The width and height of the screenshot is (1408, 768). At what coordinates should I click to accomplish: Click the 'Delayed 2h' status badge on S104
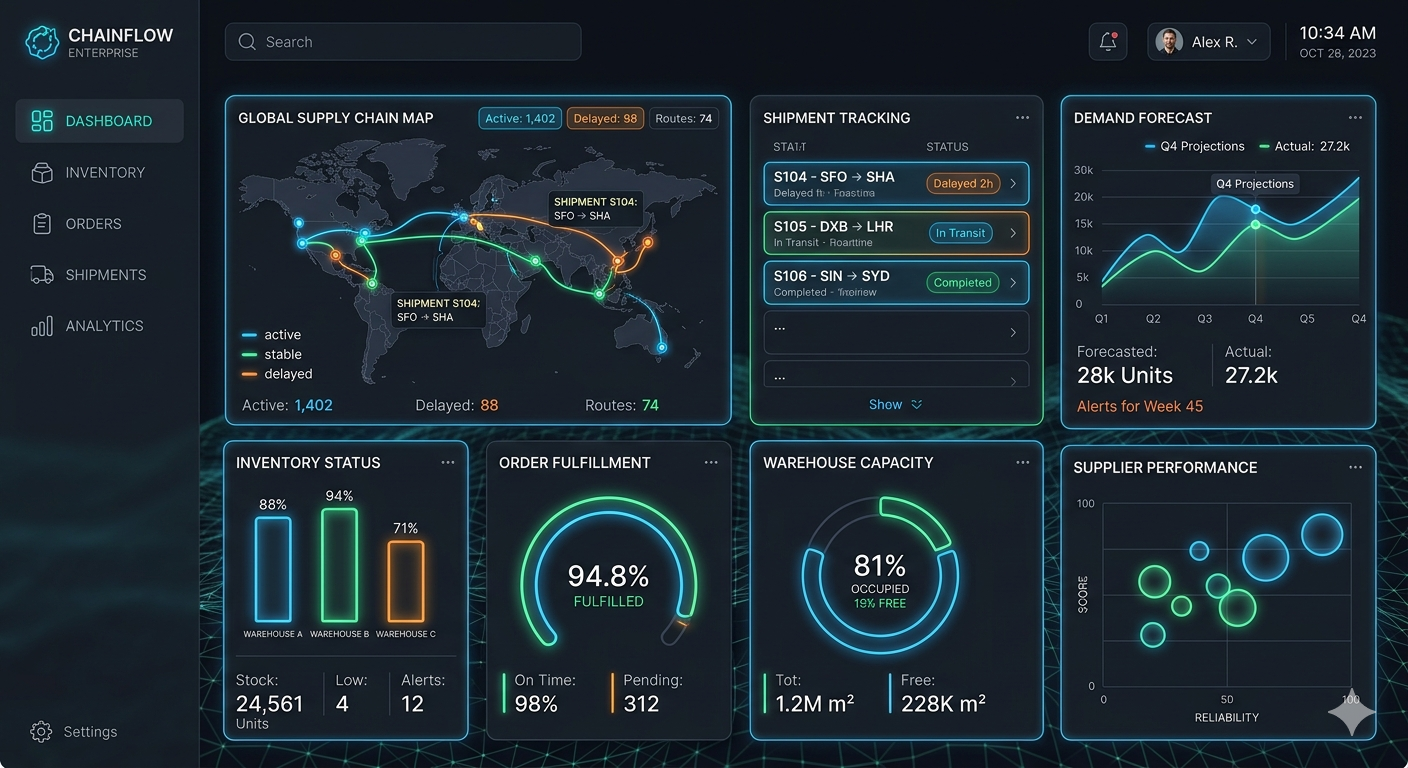tap(962, 183)
